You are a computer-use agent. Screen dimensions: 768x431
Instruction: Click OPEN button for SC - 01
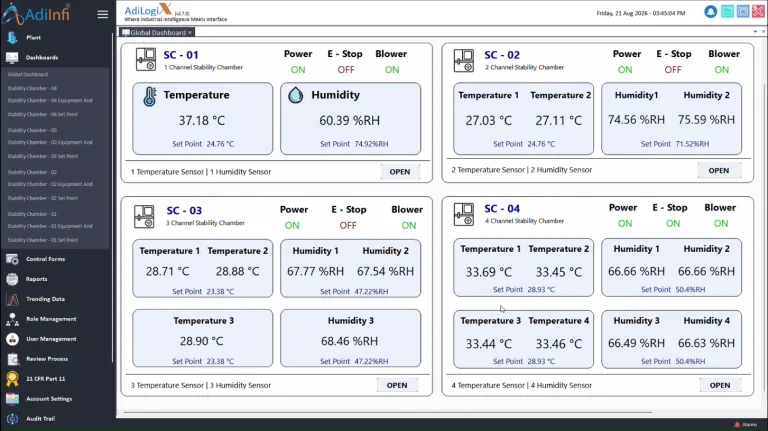click(x=400, y=172)
